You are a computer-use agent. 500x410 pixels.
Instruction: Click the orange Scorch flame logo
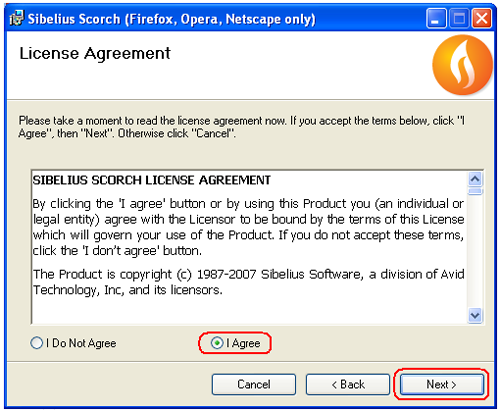pos(462,65)
